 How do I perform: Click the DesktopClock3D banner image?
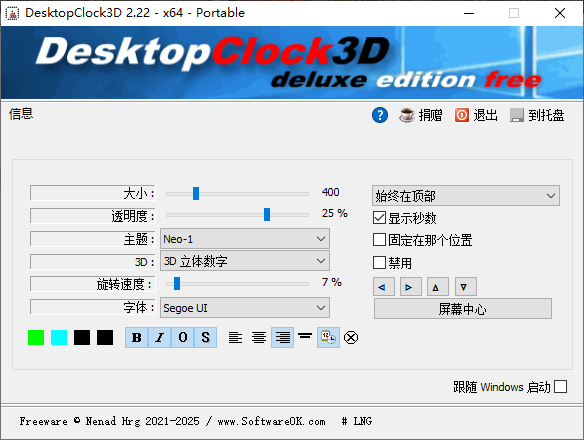[x=292, y=62]
